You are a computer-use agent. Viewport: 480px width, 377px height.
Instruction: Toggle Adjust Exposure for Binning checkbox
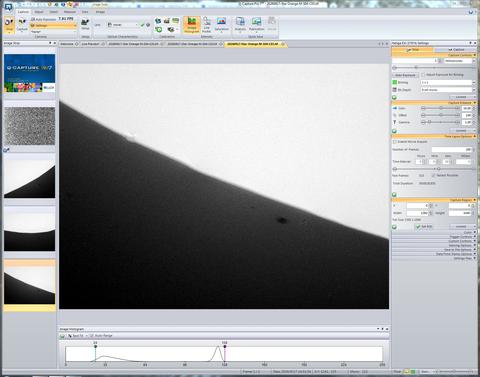point(423,75)
